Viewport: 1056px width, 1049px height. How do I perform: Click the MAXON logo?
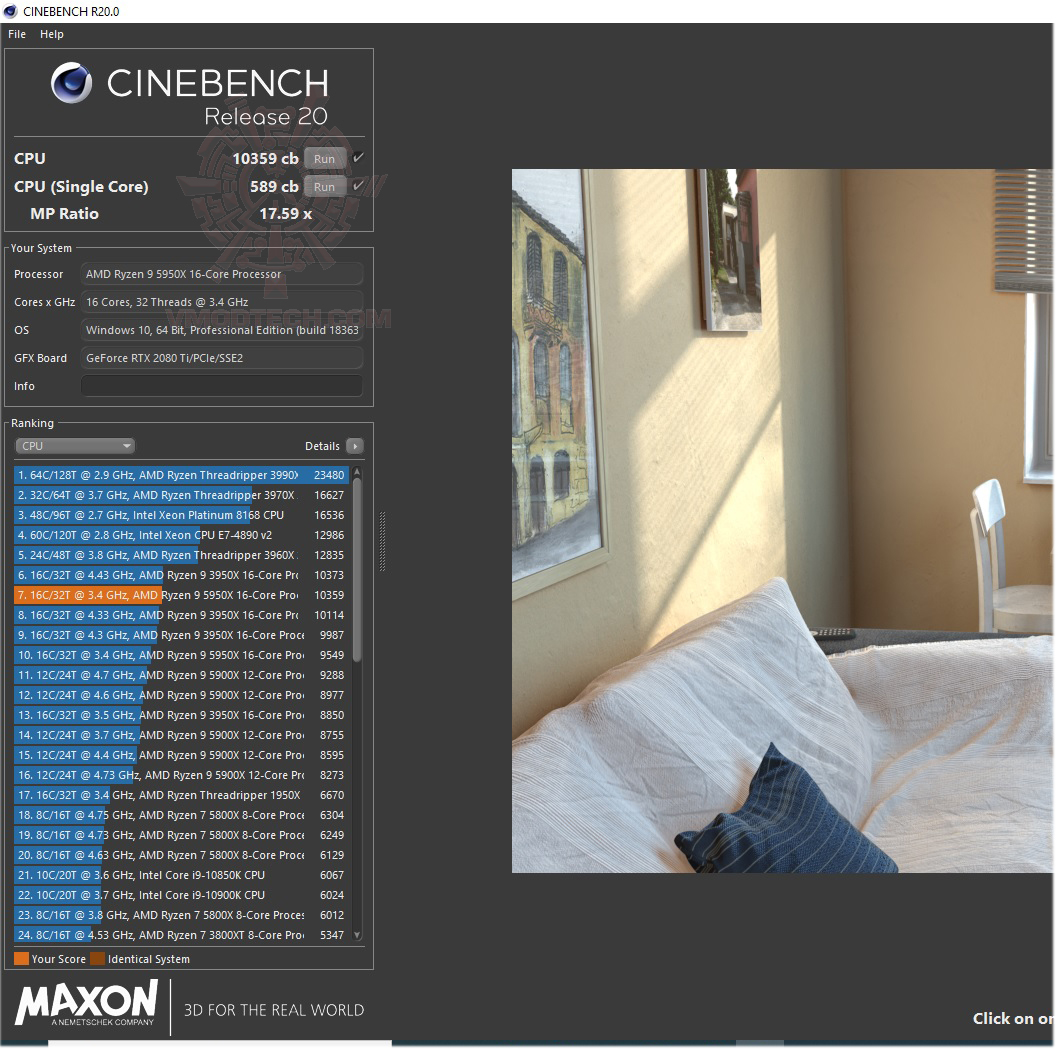point(87,1003)
